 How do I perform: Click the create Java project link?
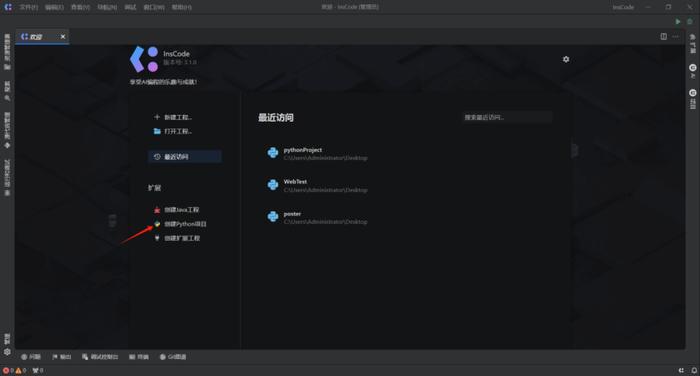click(177, 210)
